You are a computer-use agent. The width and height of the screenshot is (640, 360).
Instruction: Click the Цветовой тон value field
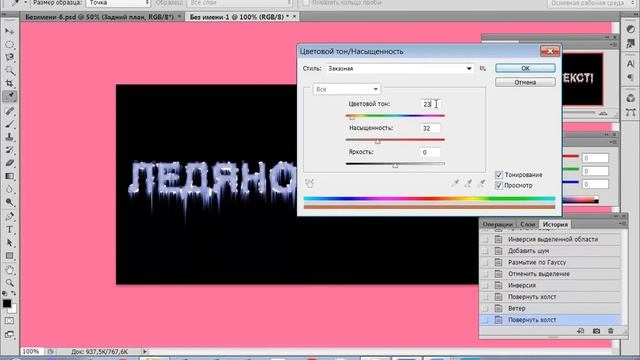click(430, 104)
